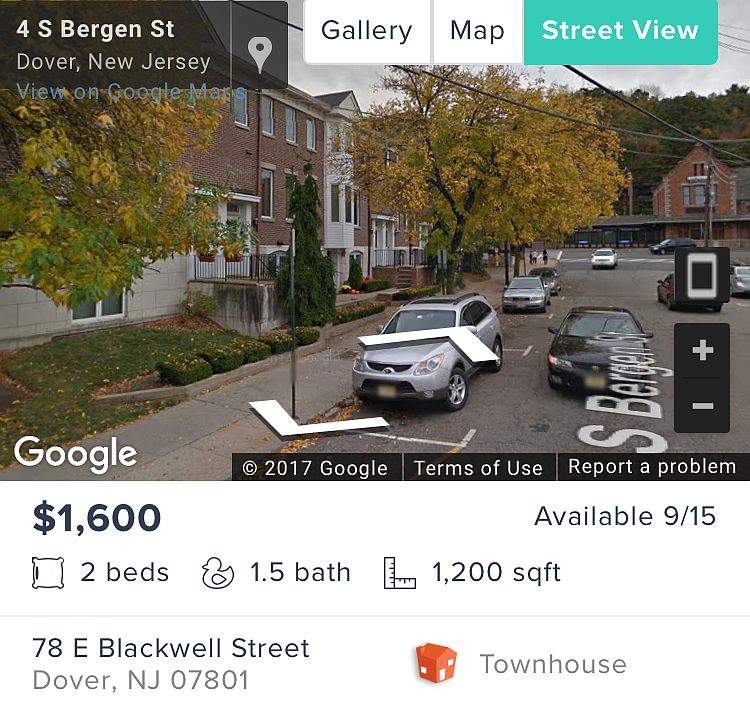Image resolution: width=750 pixels, height=720 pixels.
Task: Click the ruler square footage icon
Action: pyautogui.click(x=400, y=573)
